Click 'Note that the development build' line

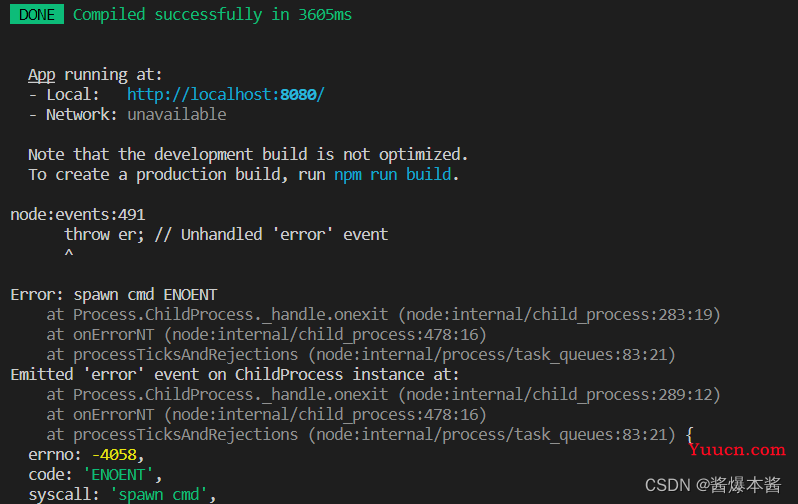coord(248,154)
